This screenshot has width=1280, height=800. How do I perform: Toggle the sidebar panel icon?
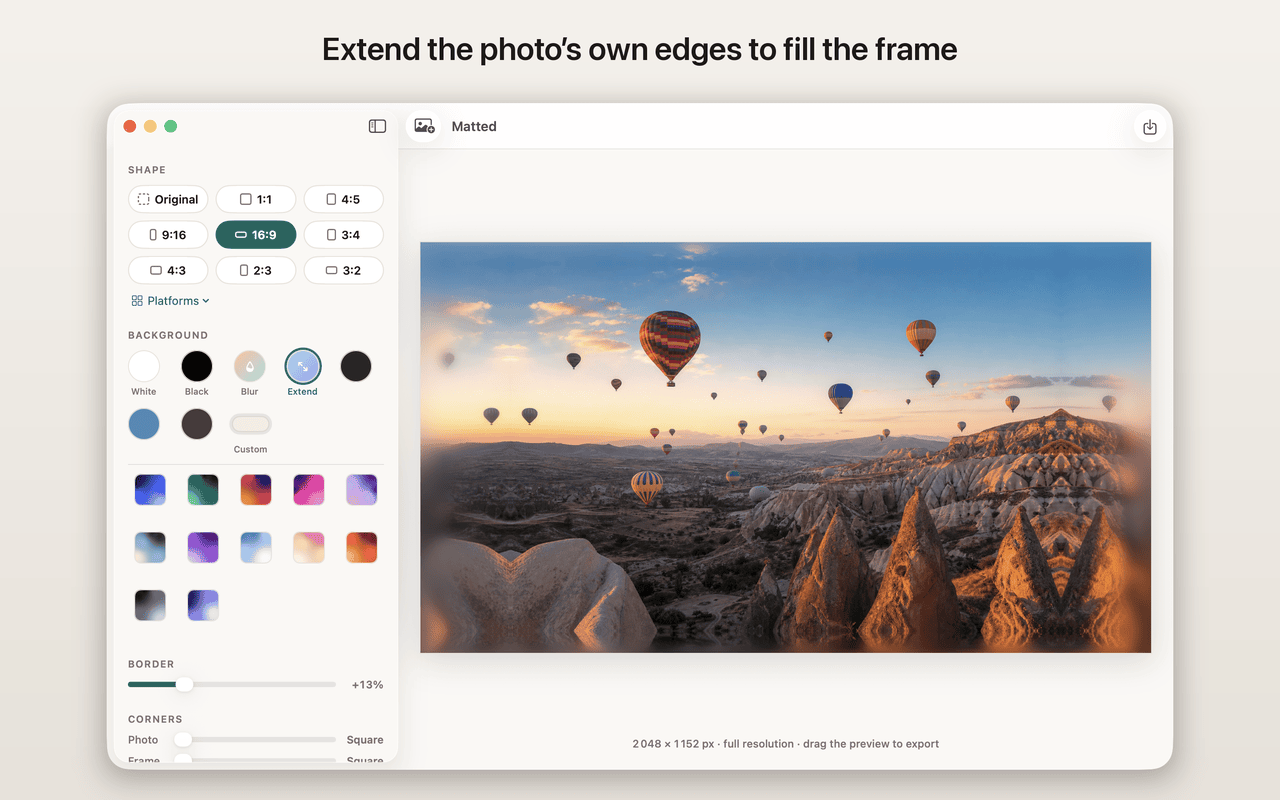click(x=377, y=126)
